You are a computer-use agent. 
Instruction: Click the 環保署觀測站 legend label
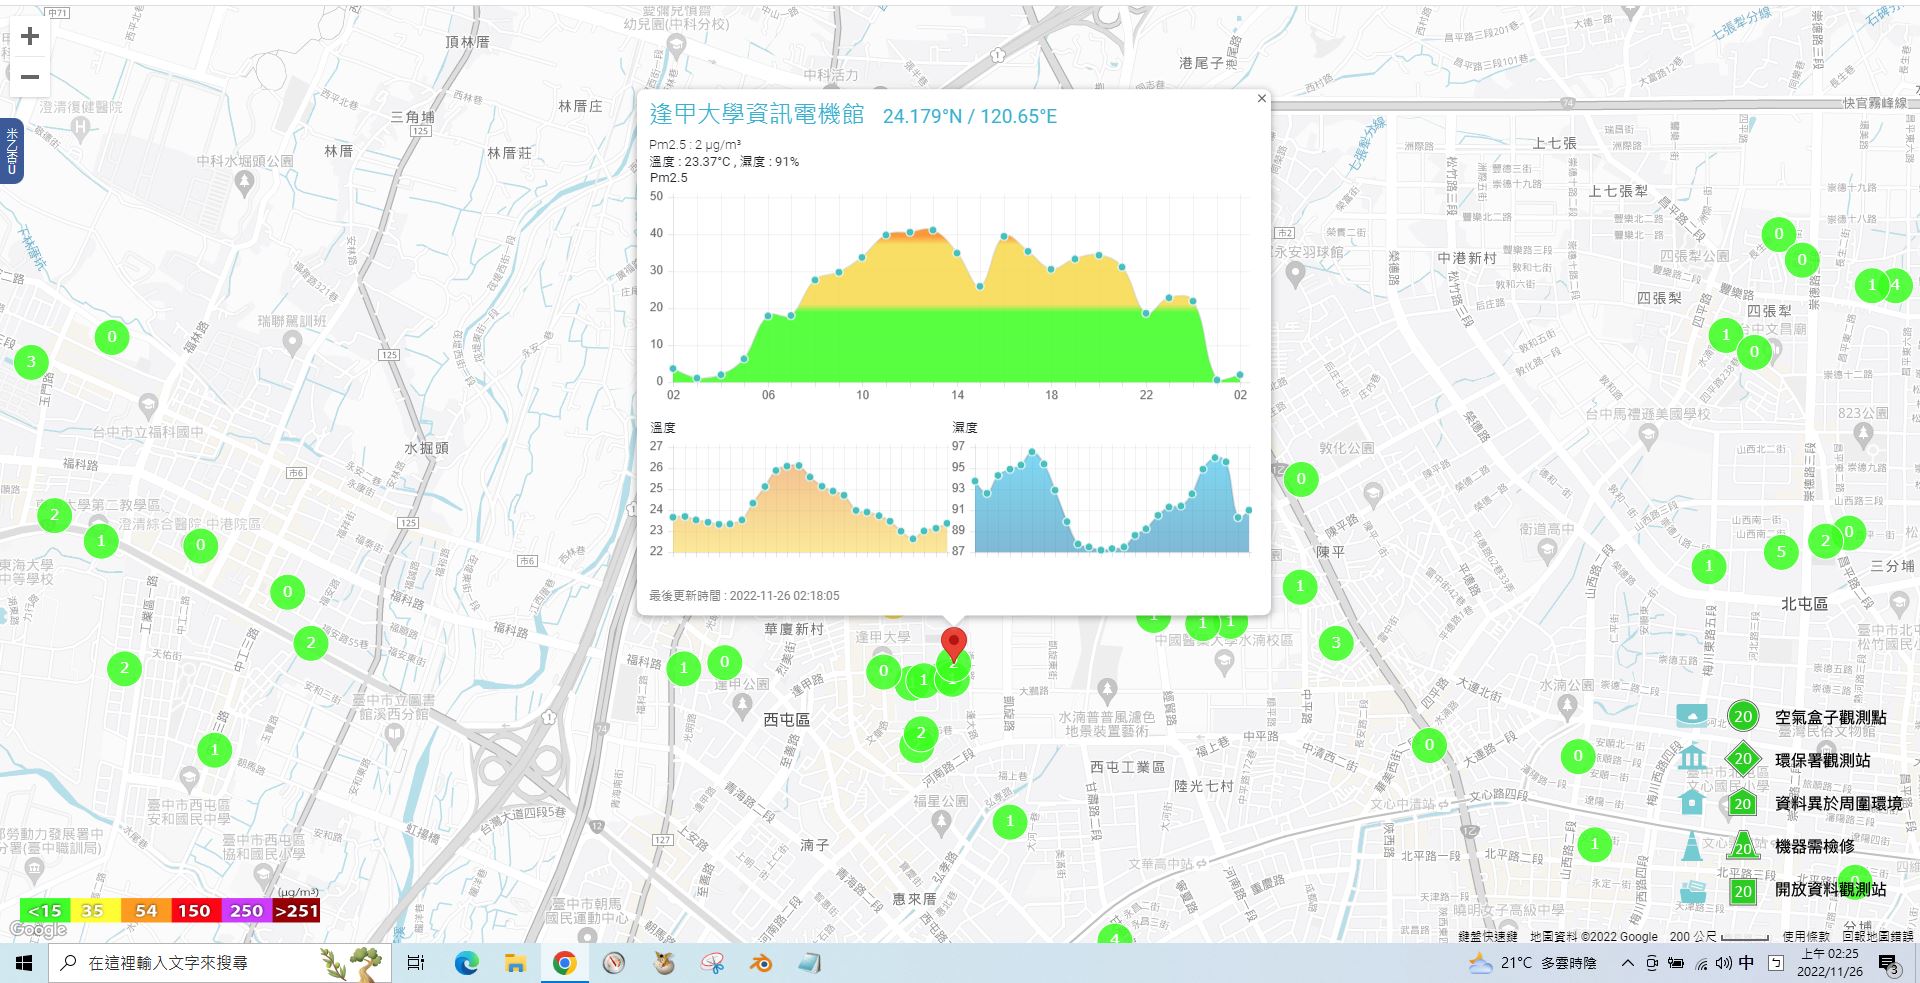pos(1822,760)
